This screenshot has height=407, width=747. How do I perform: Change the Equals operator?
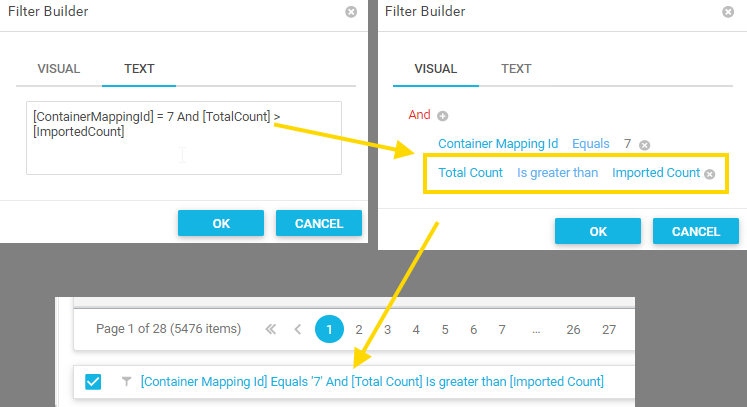click(590, 144)
